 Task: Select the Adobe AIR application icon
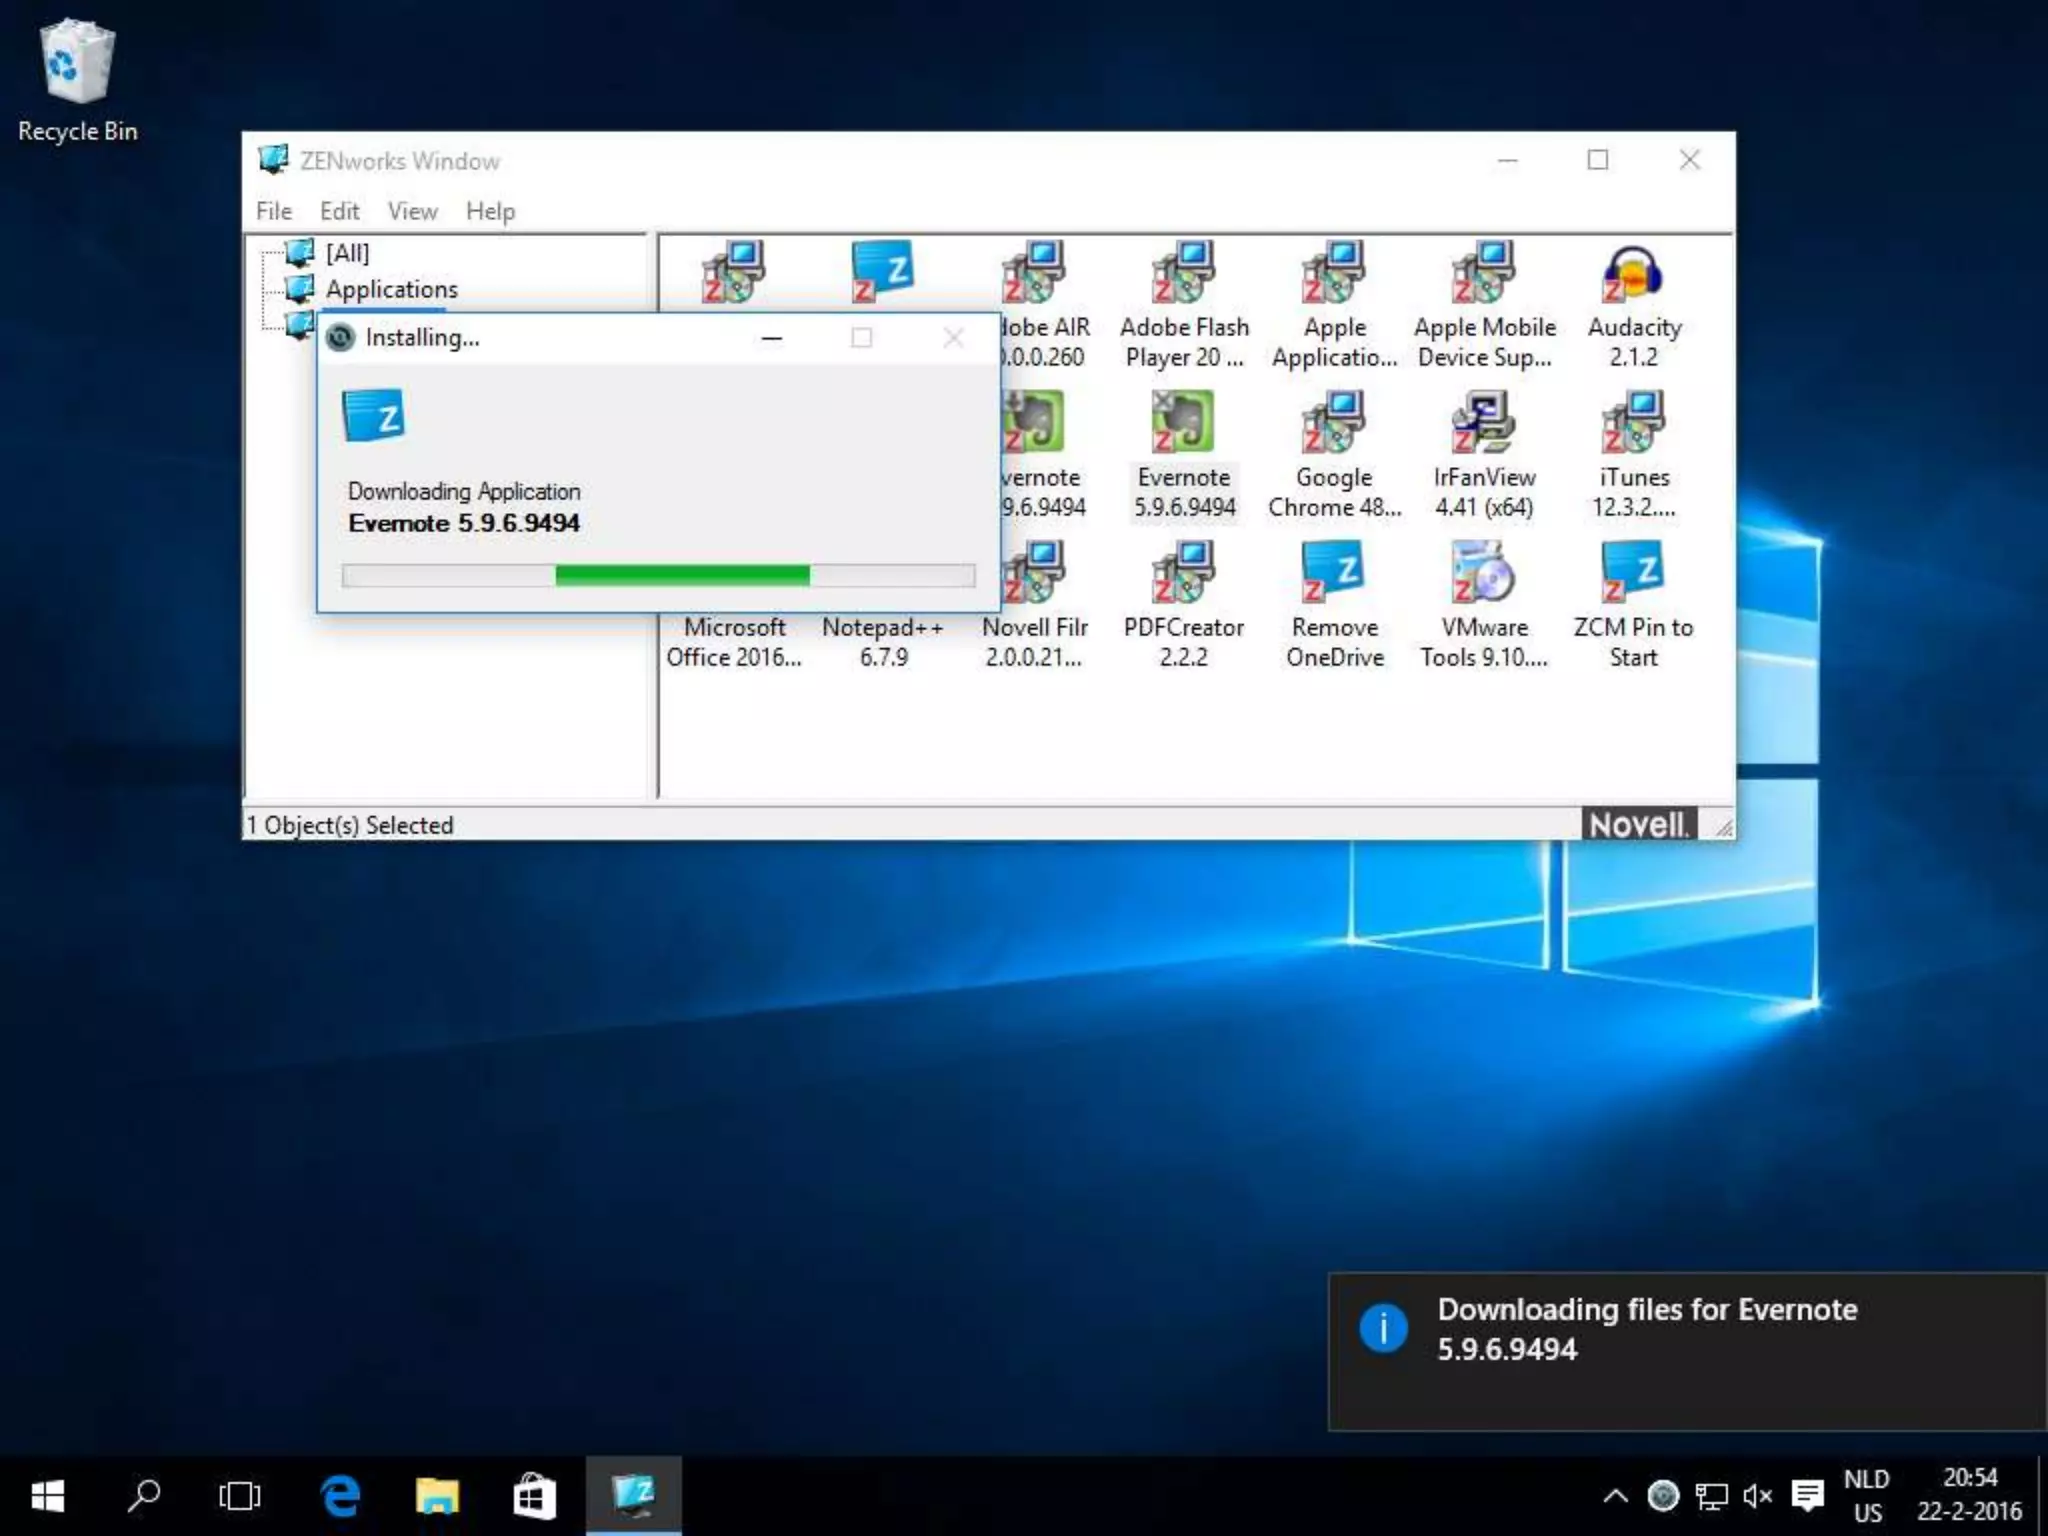1034,272
